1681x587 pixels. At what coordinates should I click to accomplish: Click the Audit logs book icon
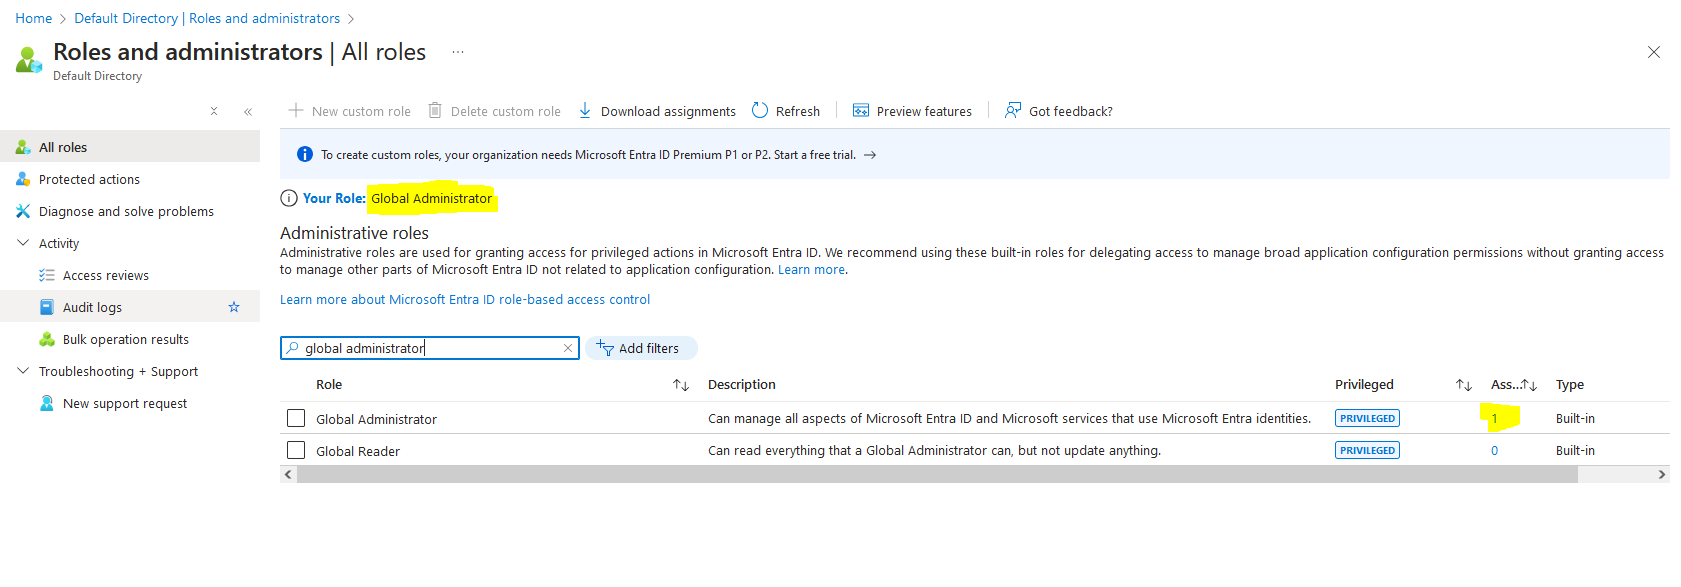[x=47, y=307]
